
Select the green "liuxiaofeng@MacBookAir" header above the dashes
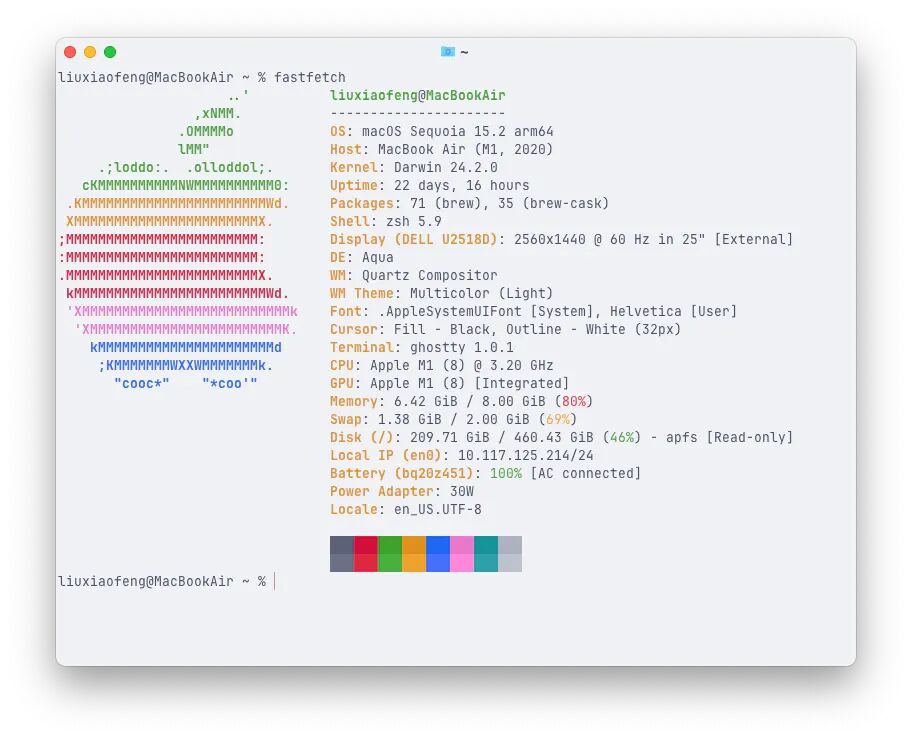[418, 95]
